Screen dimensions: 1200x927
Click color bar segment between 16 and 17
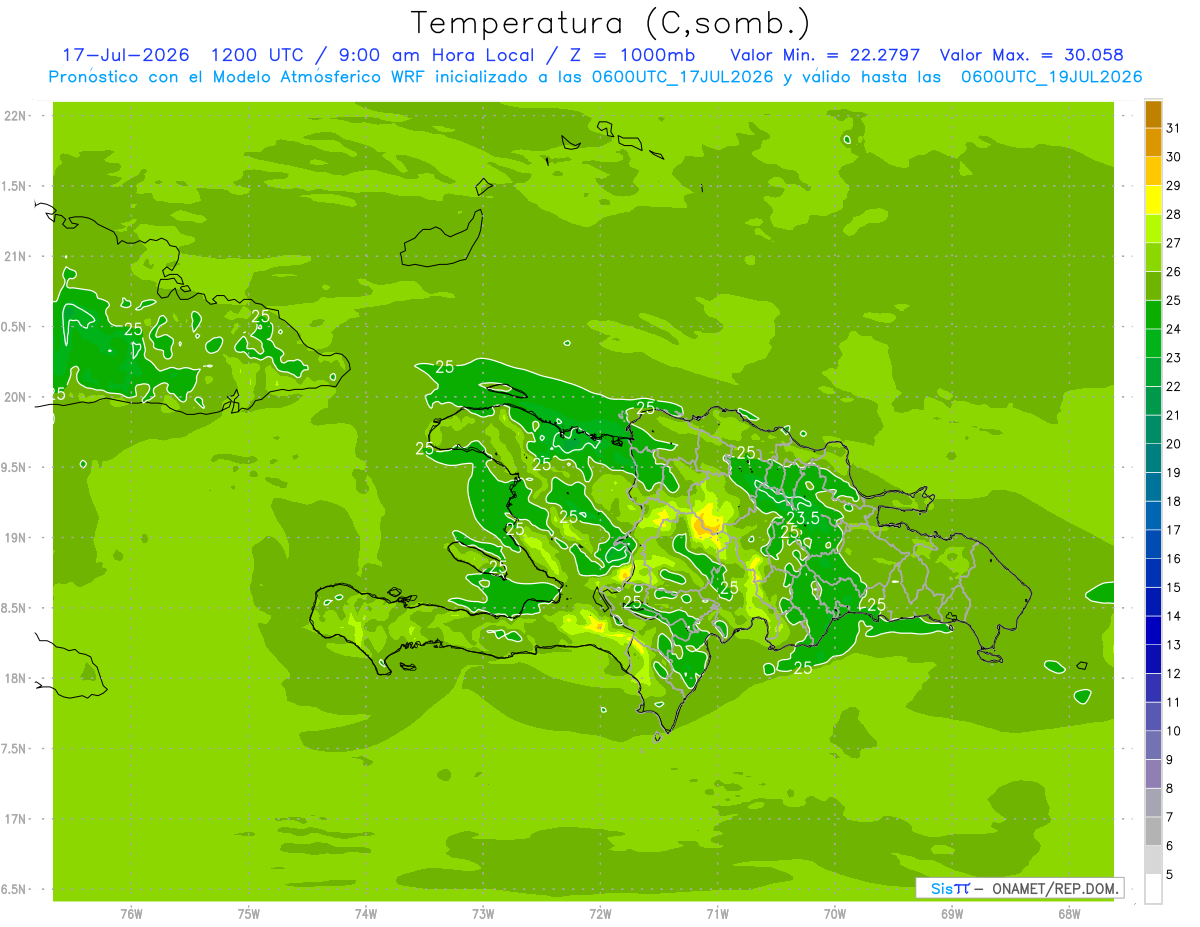pyautogui.click(x=1153, y=544)
